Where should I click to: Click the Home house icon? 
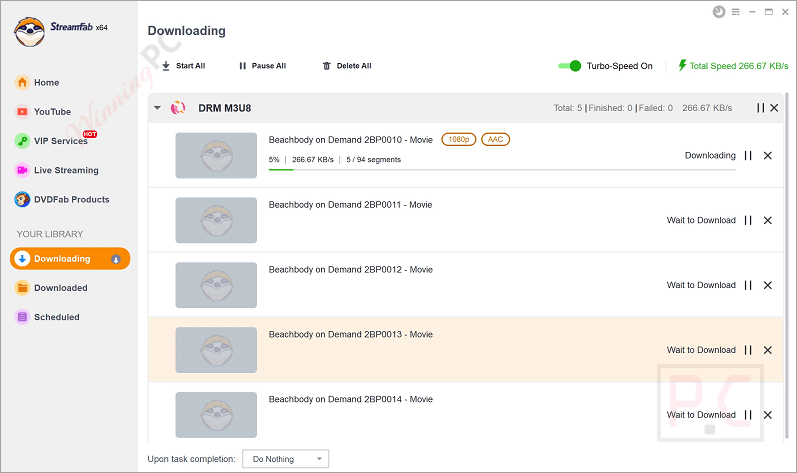[x=22, y=82]
